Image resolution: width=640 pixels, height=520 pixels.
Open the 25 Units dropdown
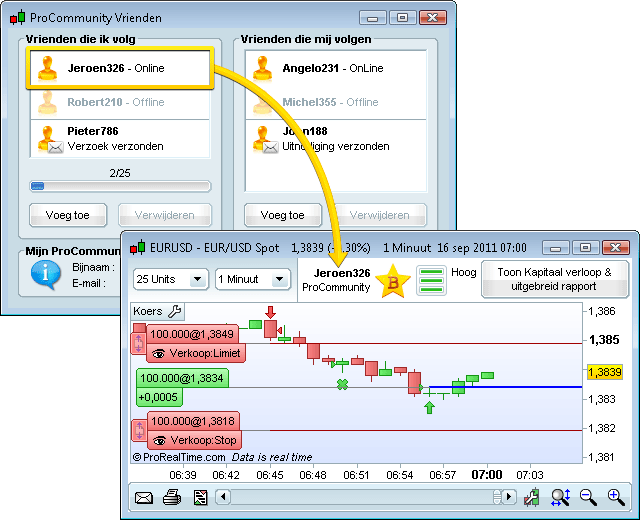[170, 279]
